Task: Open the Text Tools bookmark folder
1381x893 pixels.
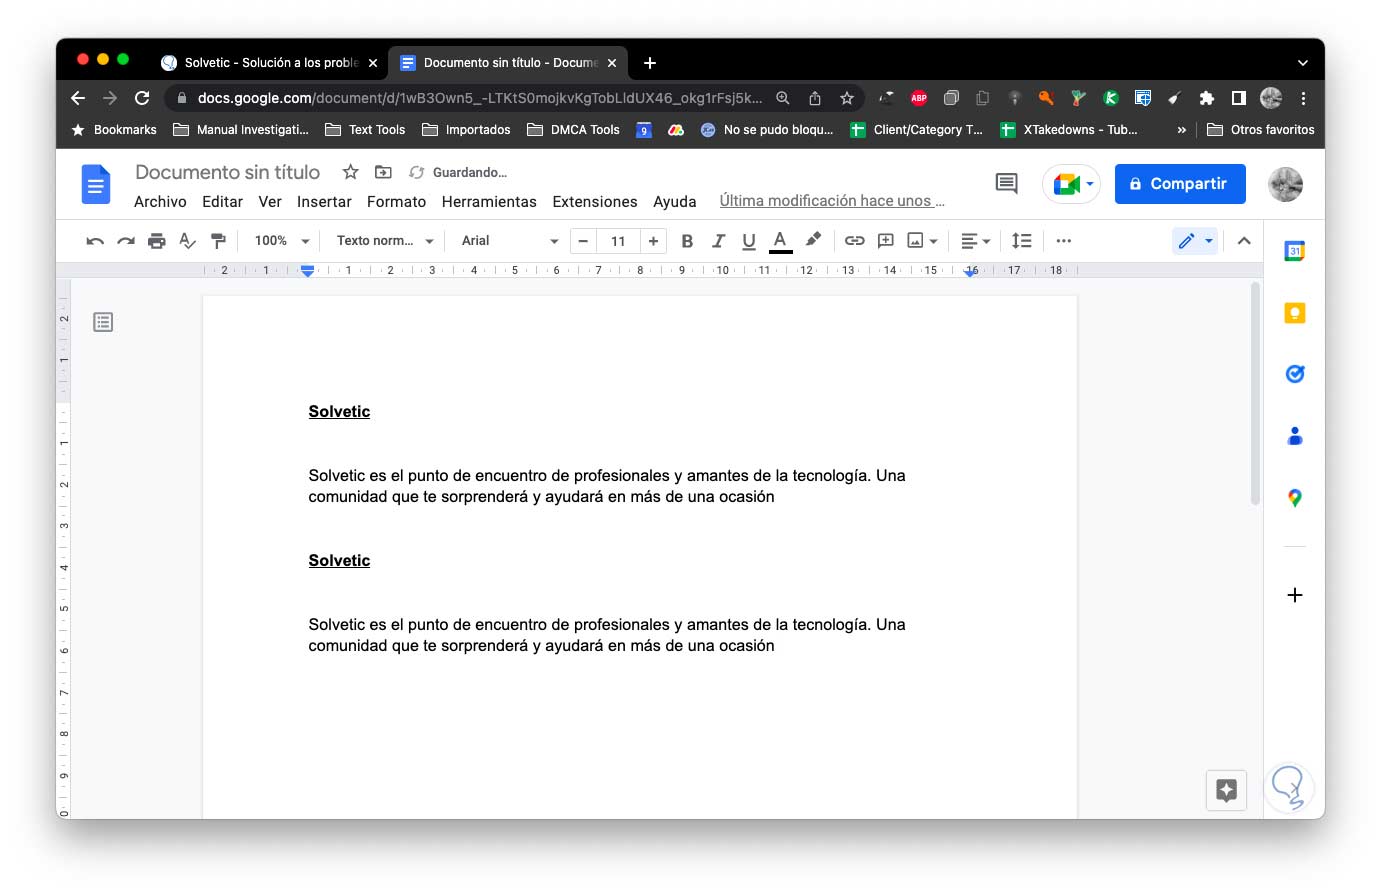Action: [365, 130]
